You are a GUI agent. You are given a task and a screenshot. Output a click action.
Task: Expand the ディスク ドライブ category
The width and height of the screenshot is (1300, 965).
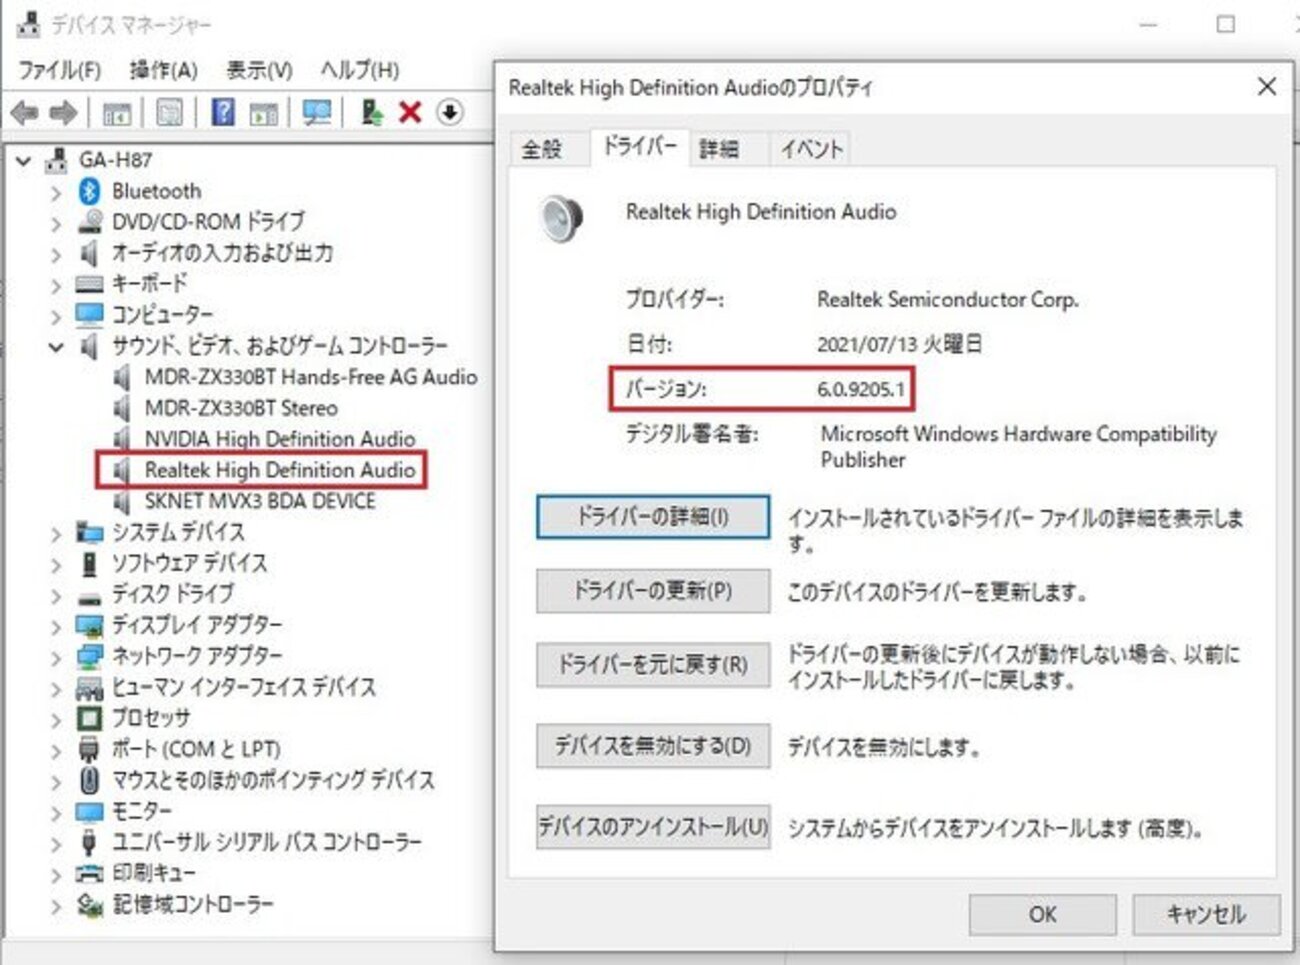coord(56,595)
